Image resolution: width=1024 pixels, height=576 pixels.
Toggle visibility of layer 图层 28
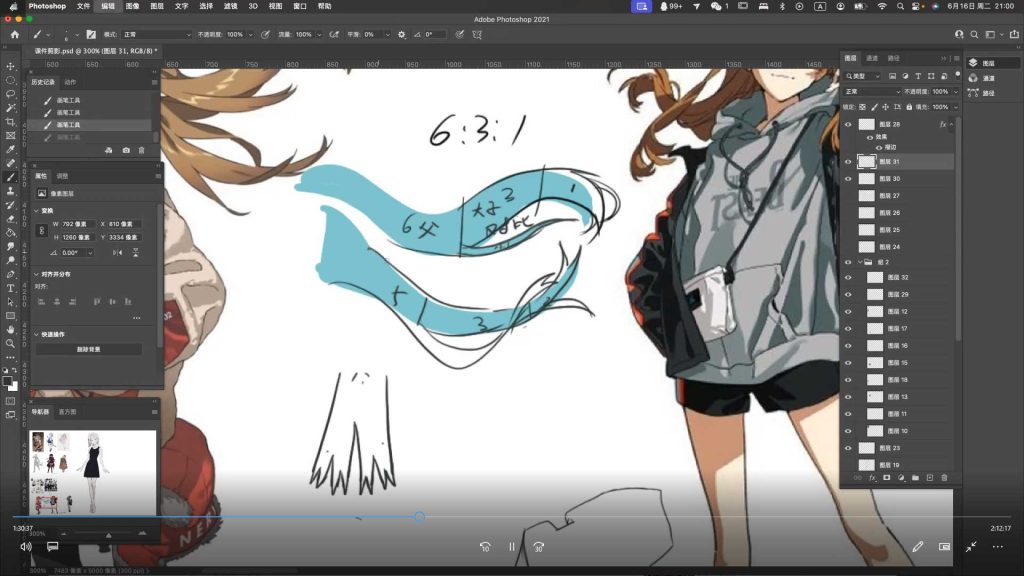848,124
